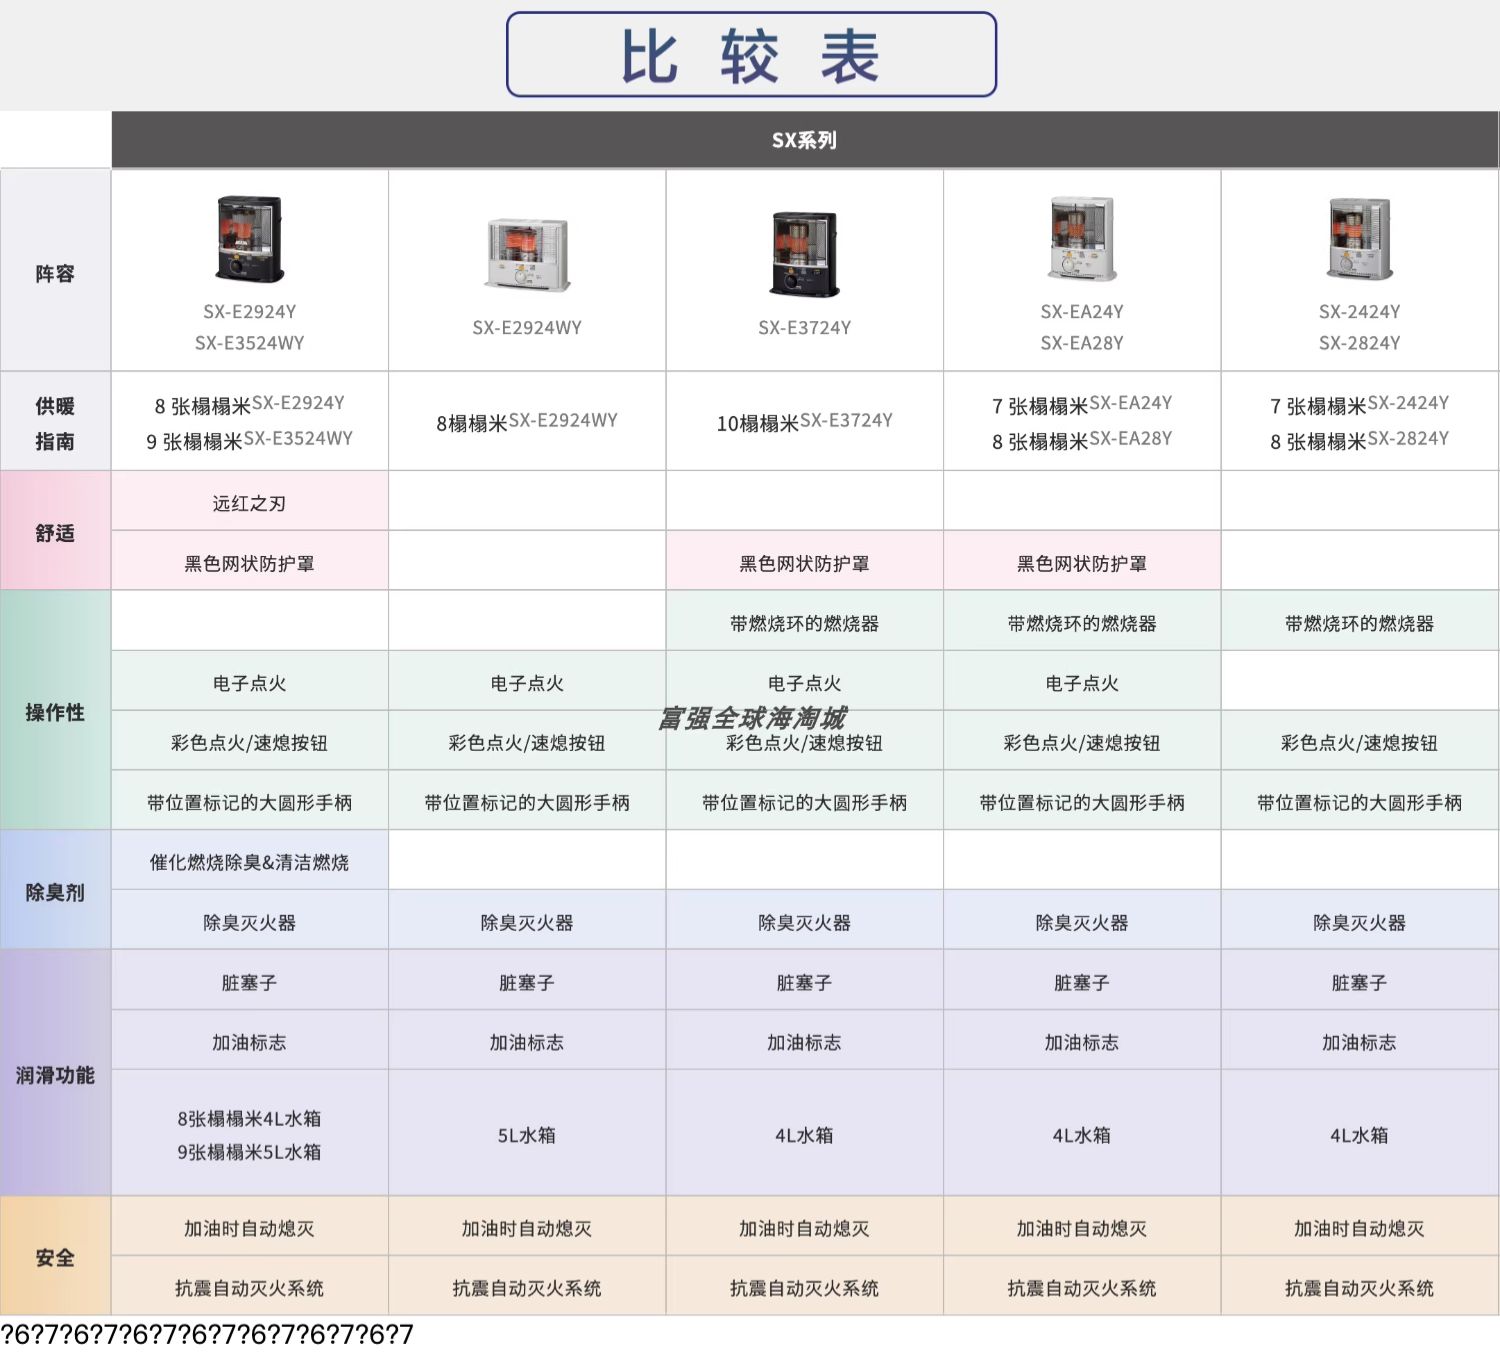
Task: Select 抗震自动灭火系统 in the SX-E3724Y column
Action: [804, 1288]
